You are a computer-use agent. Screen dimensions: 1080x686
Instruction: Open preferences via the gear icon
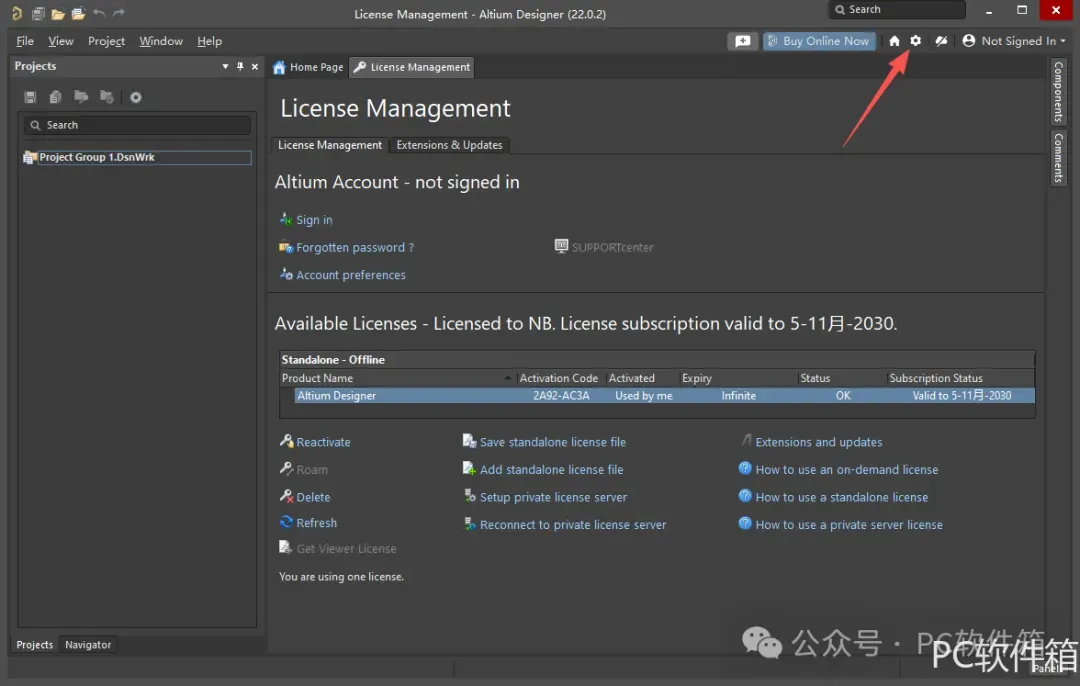click(915, 41)
